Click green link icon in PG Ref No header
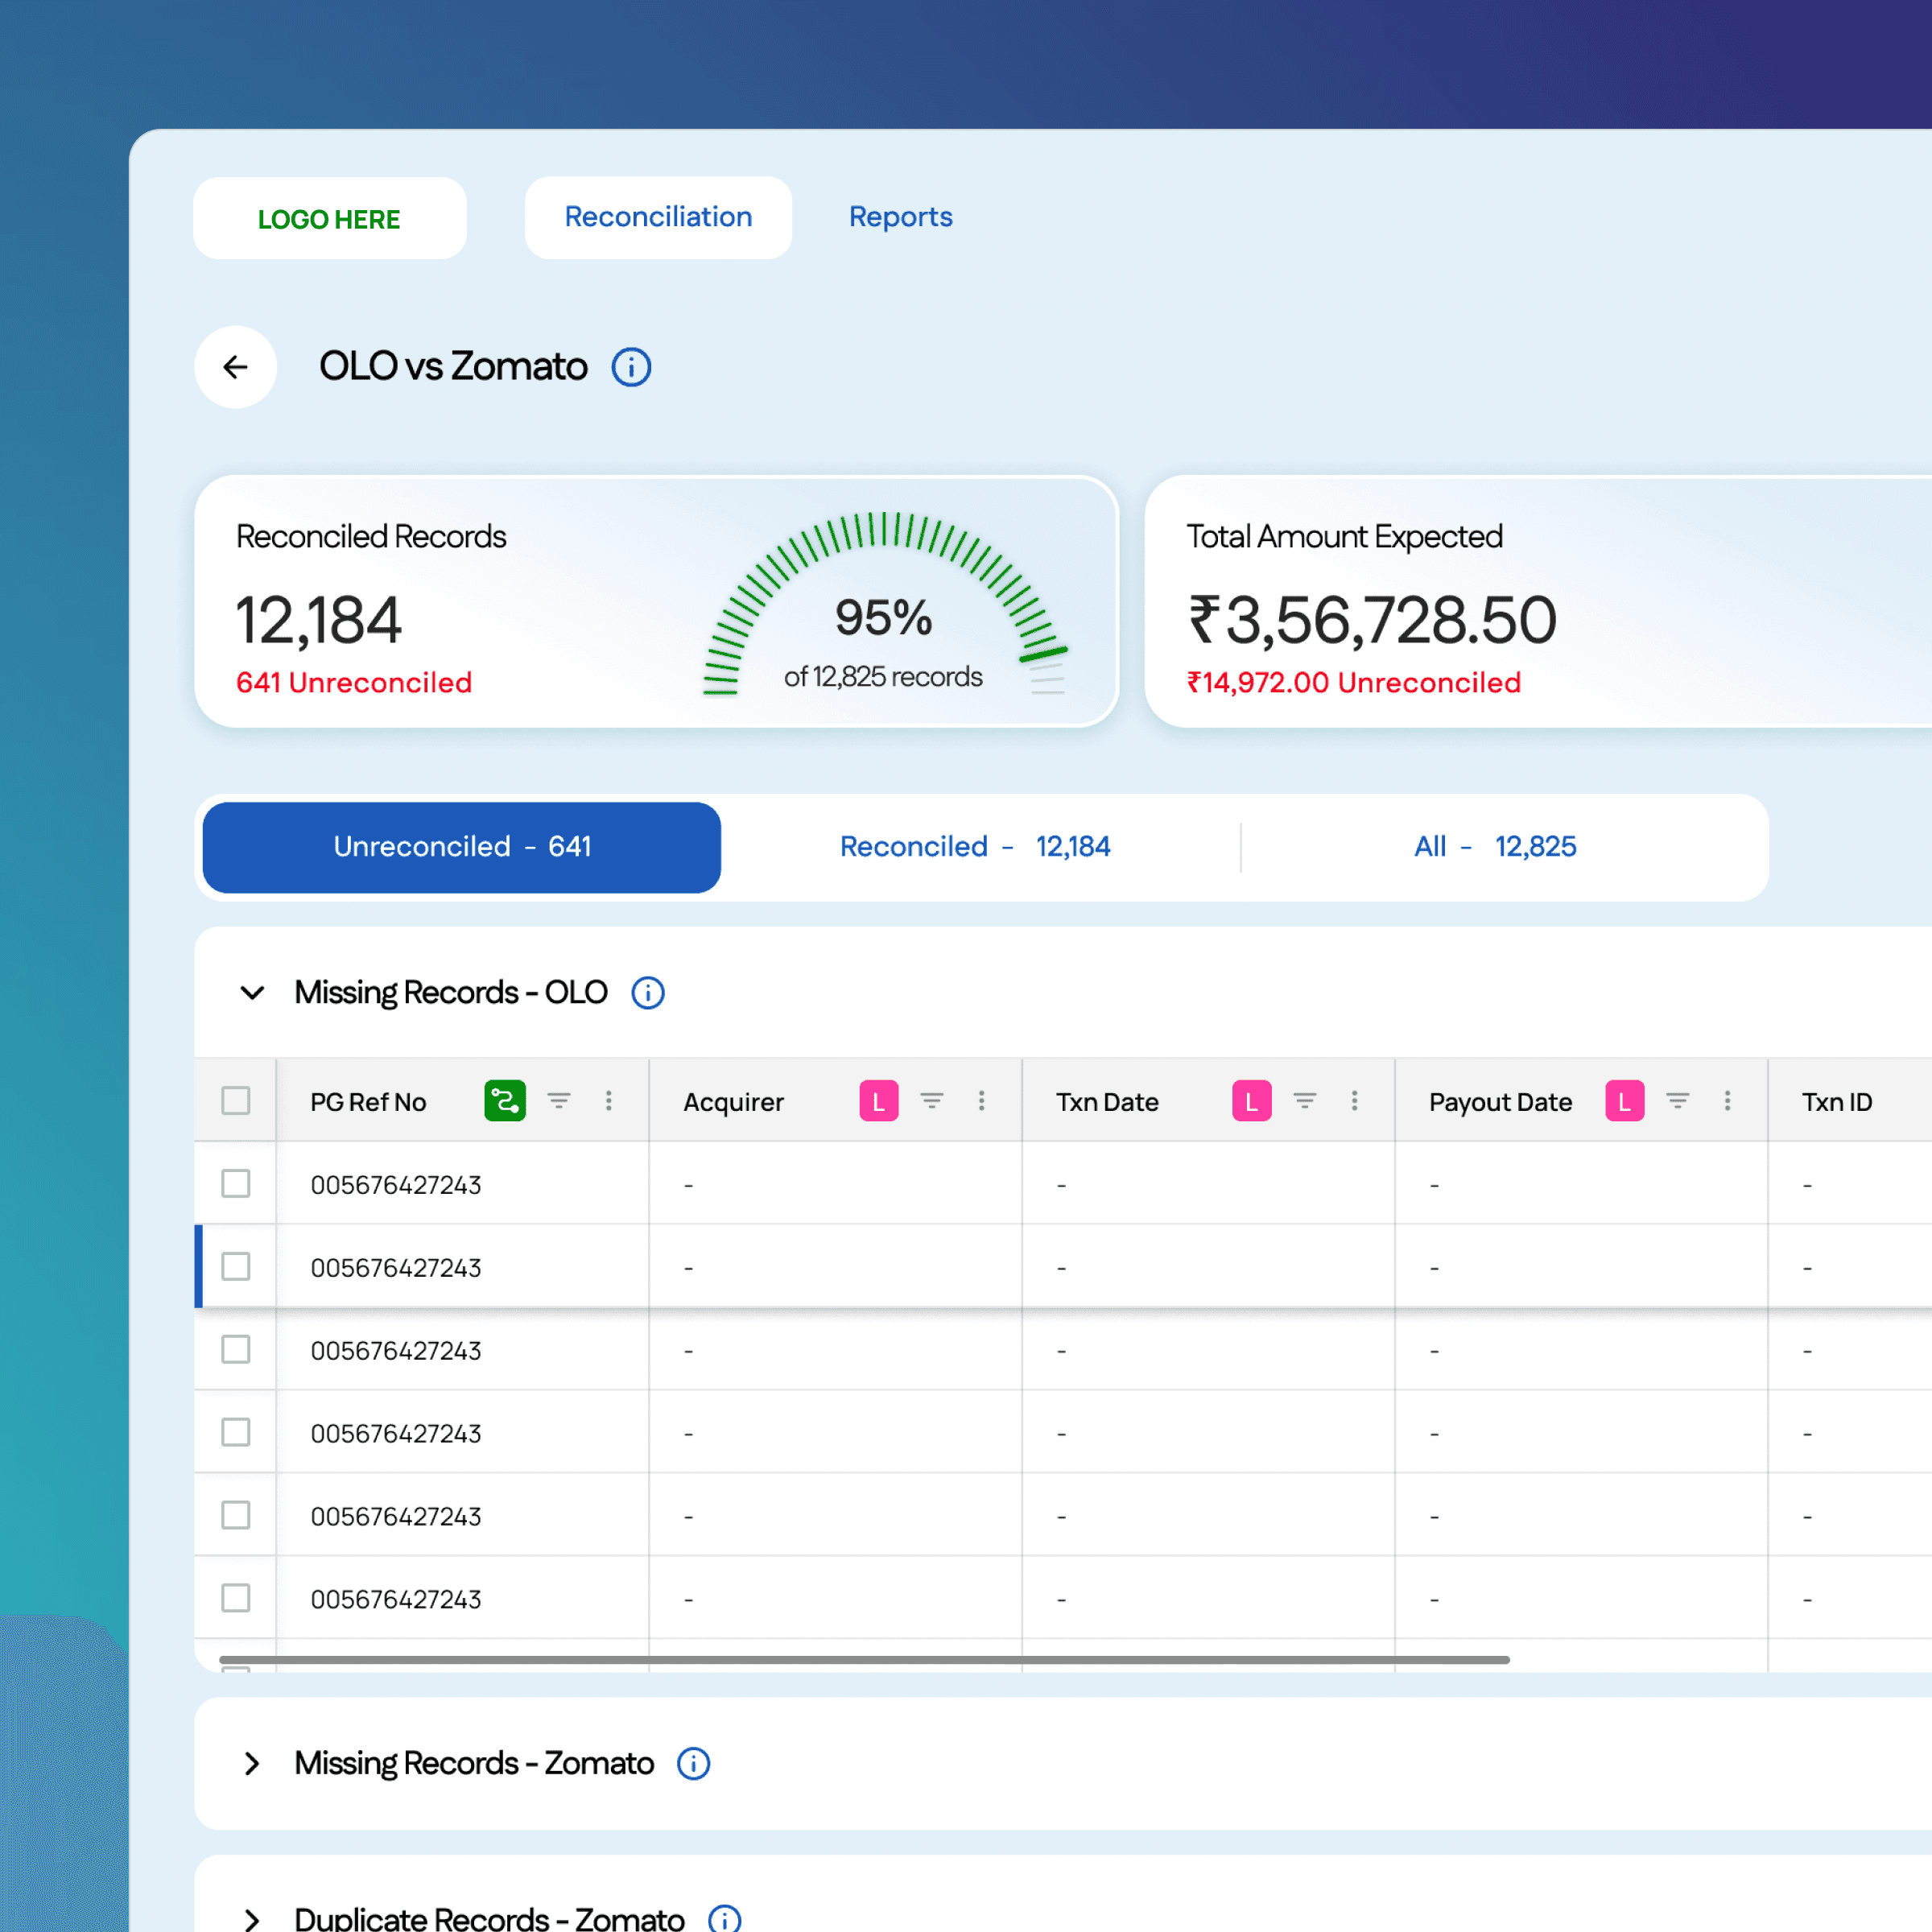Screen dimensions: 1932x1932 coord(505,1101)
